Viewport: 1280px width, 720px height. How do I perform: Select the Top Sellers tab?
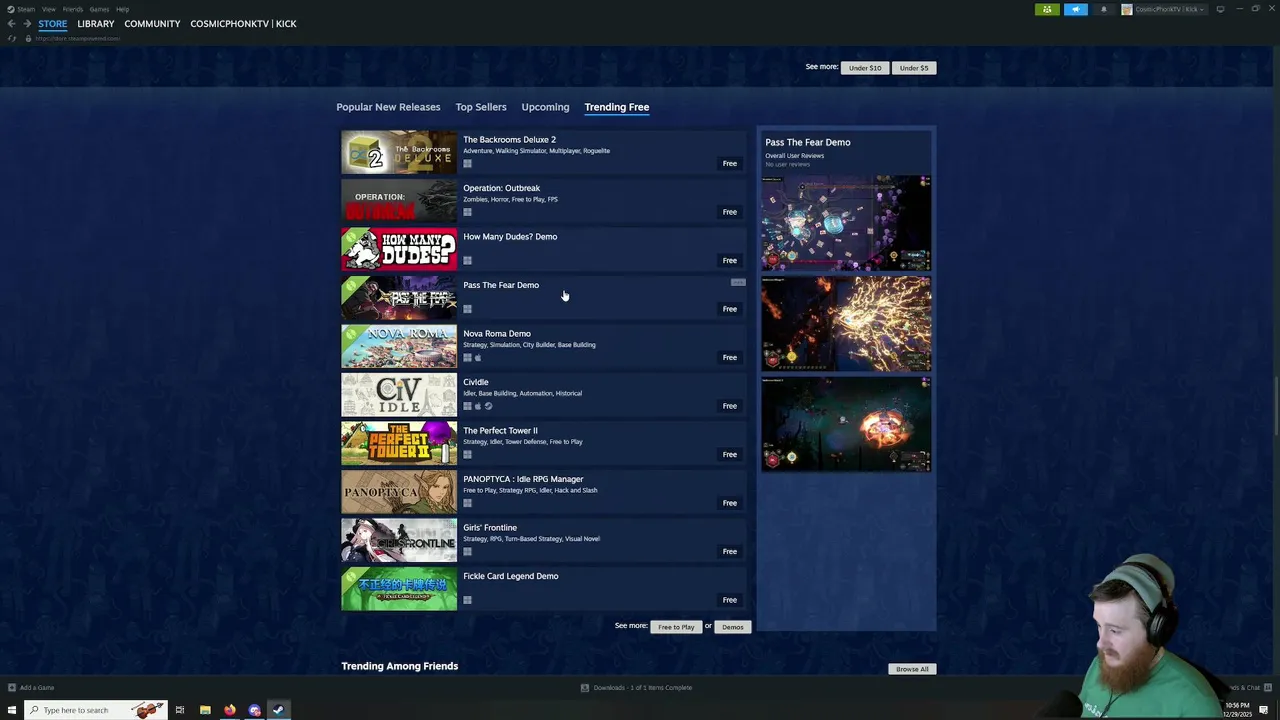(x=481, y=107)
